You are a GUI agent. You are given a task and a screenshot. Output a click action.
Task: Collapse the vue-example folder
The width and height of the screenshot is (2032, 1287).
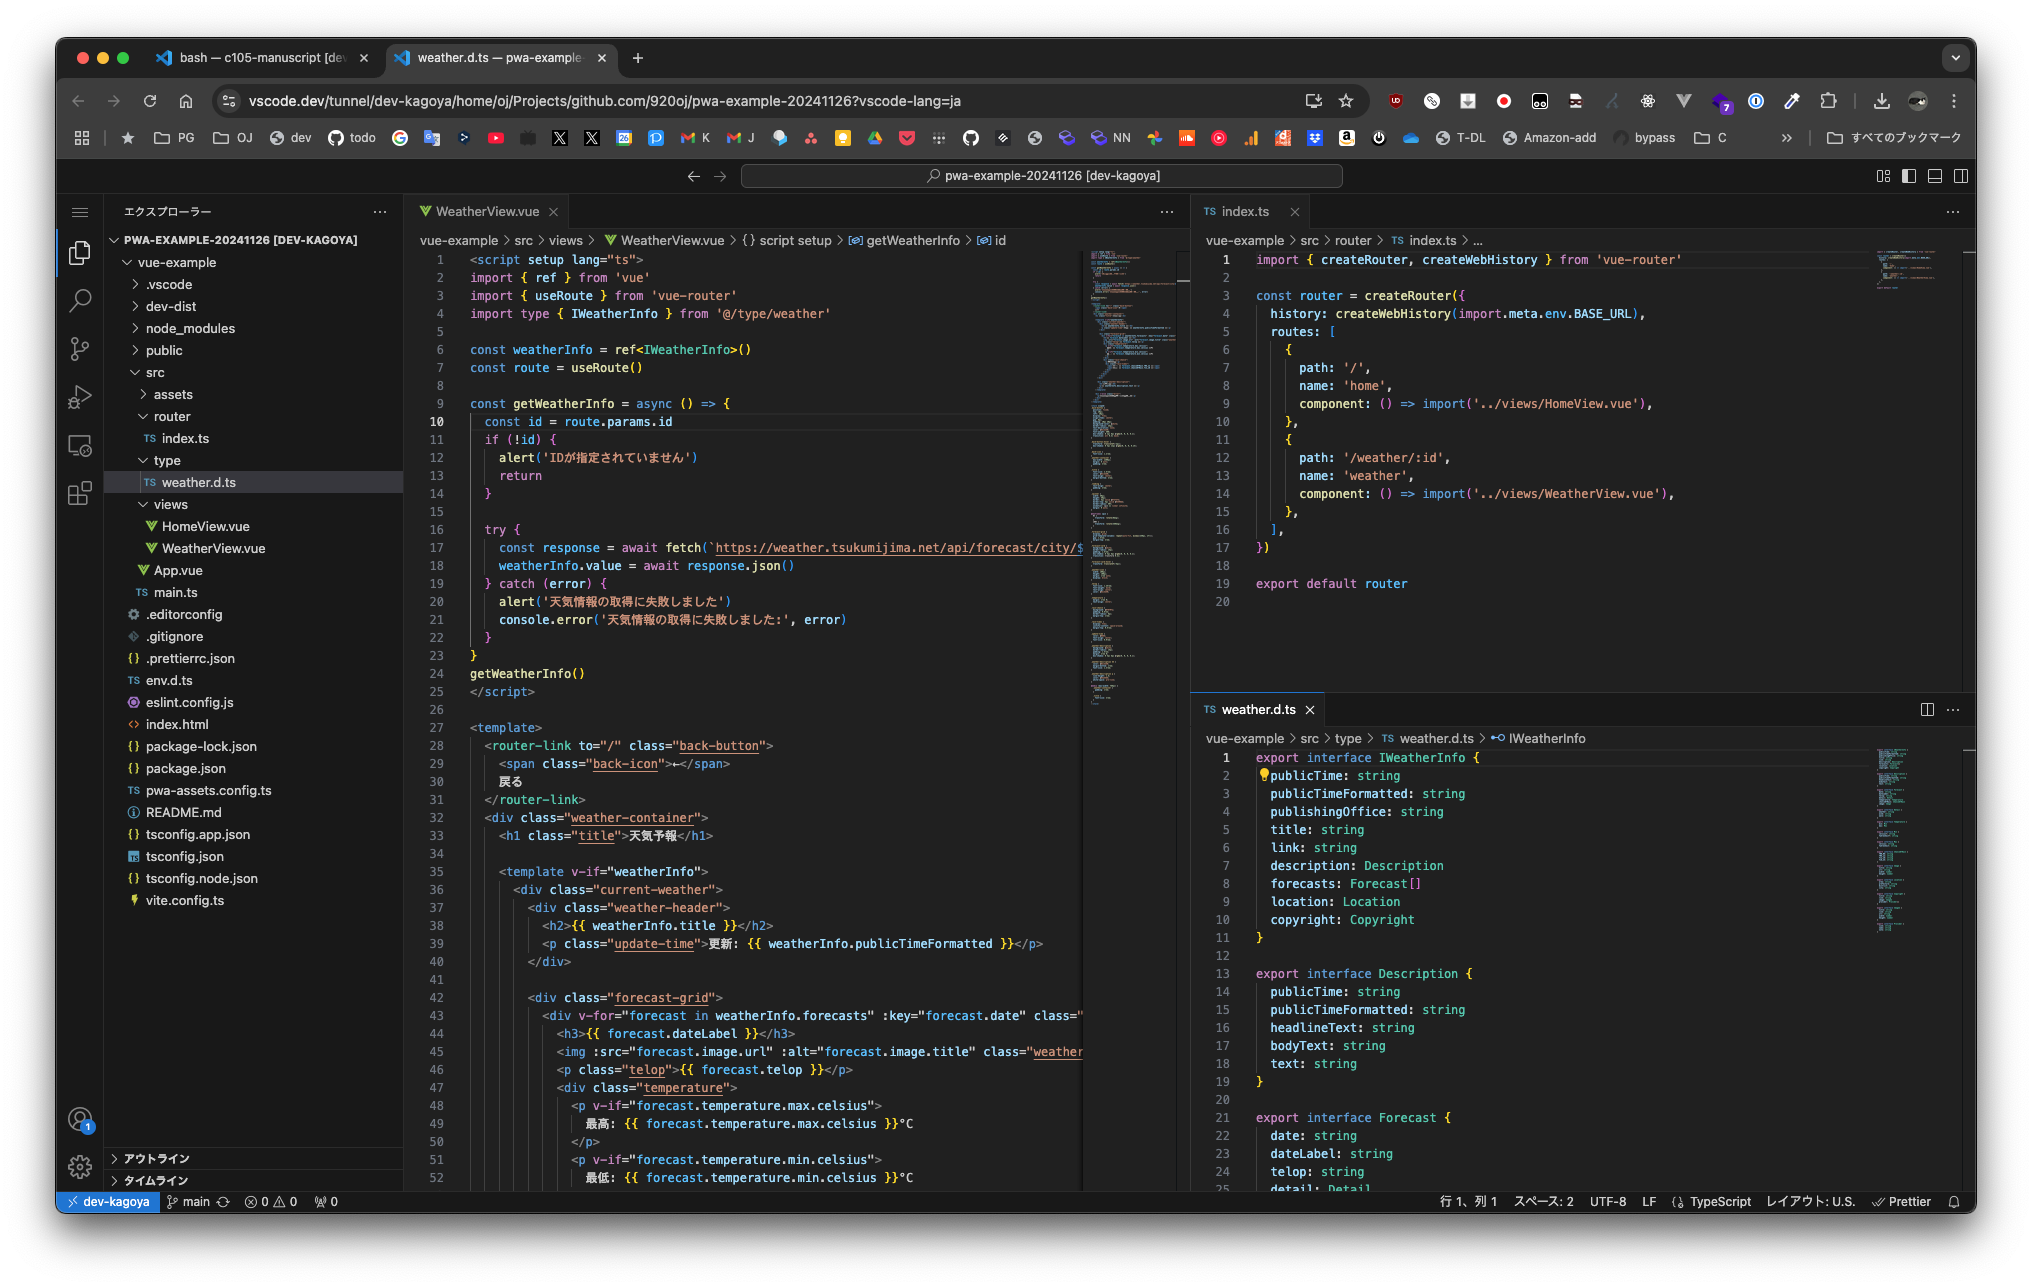(x=177, y=263)
